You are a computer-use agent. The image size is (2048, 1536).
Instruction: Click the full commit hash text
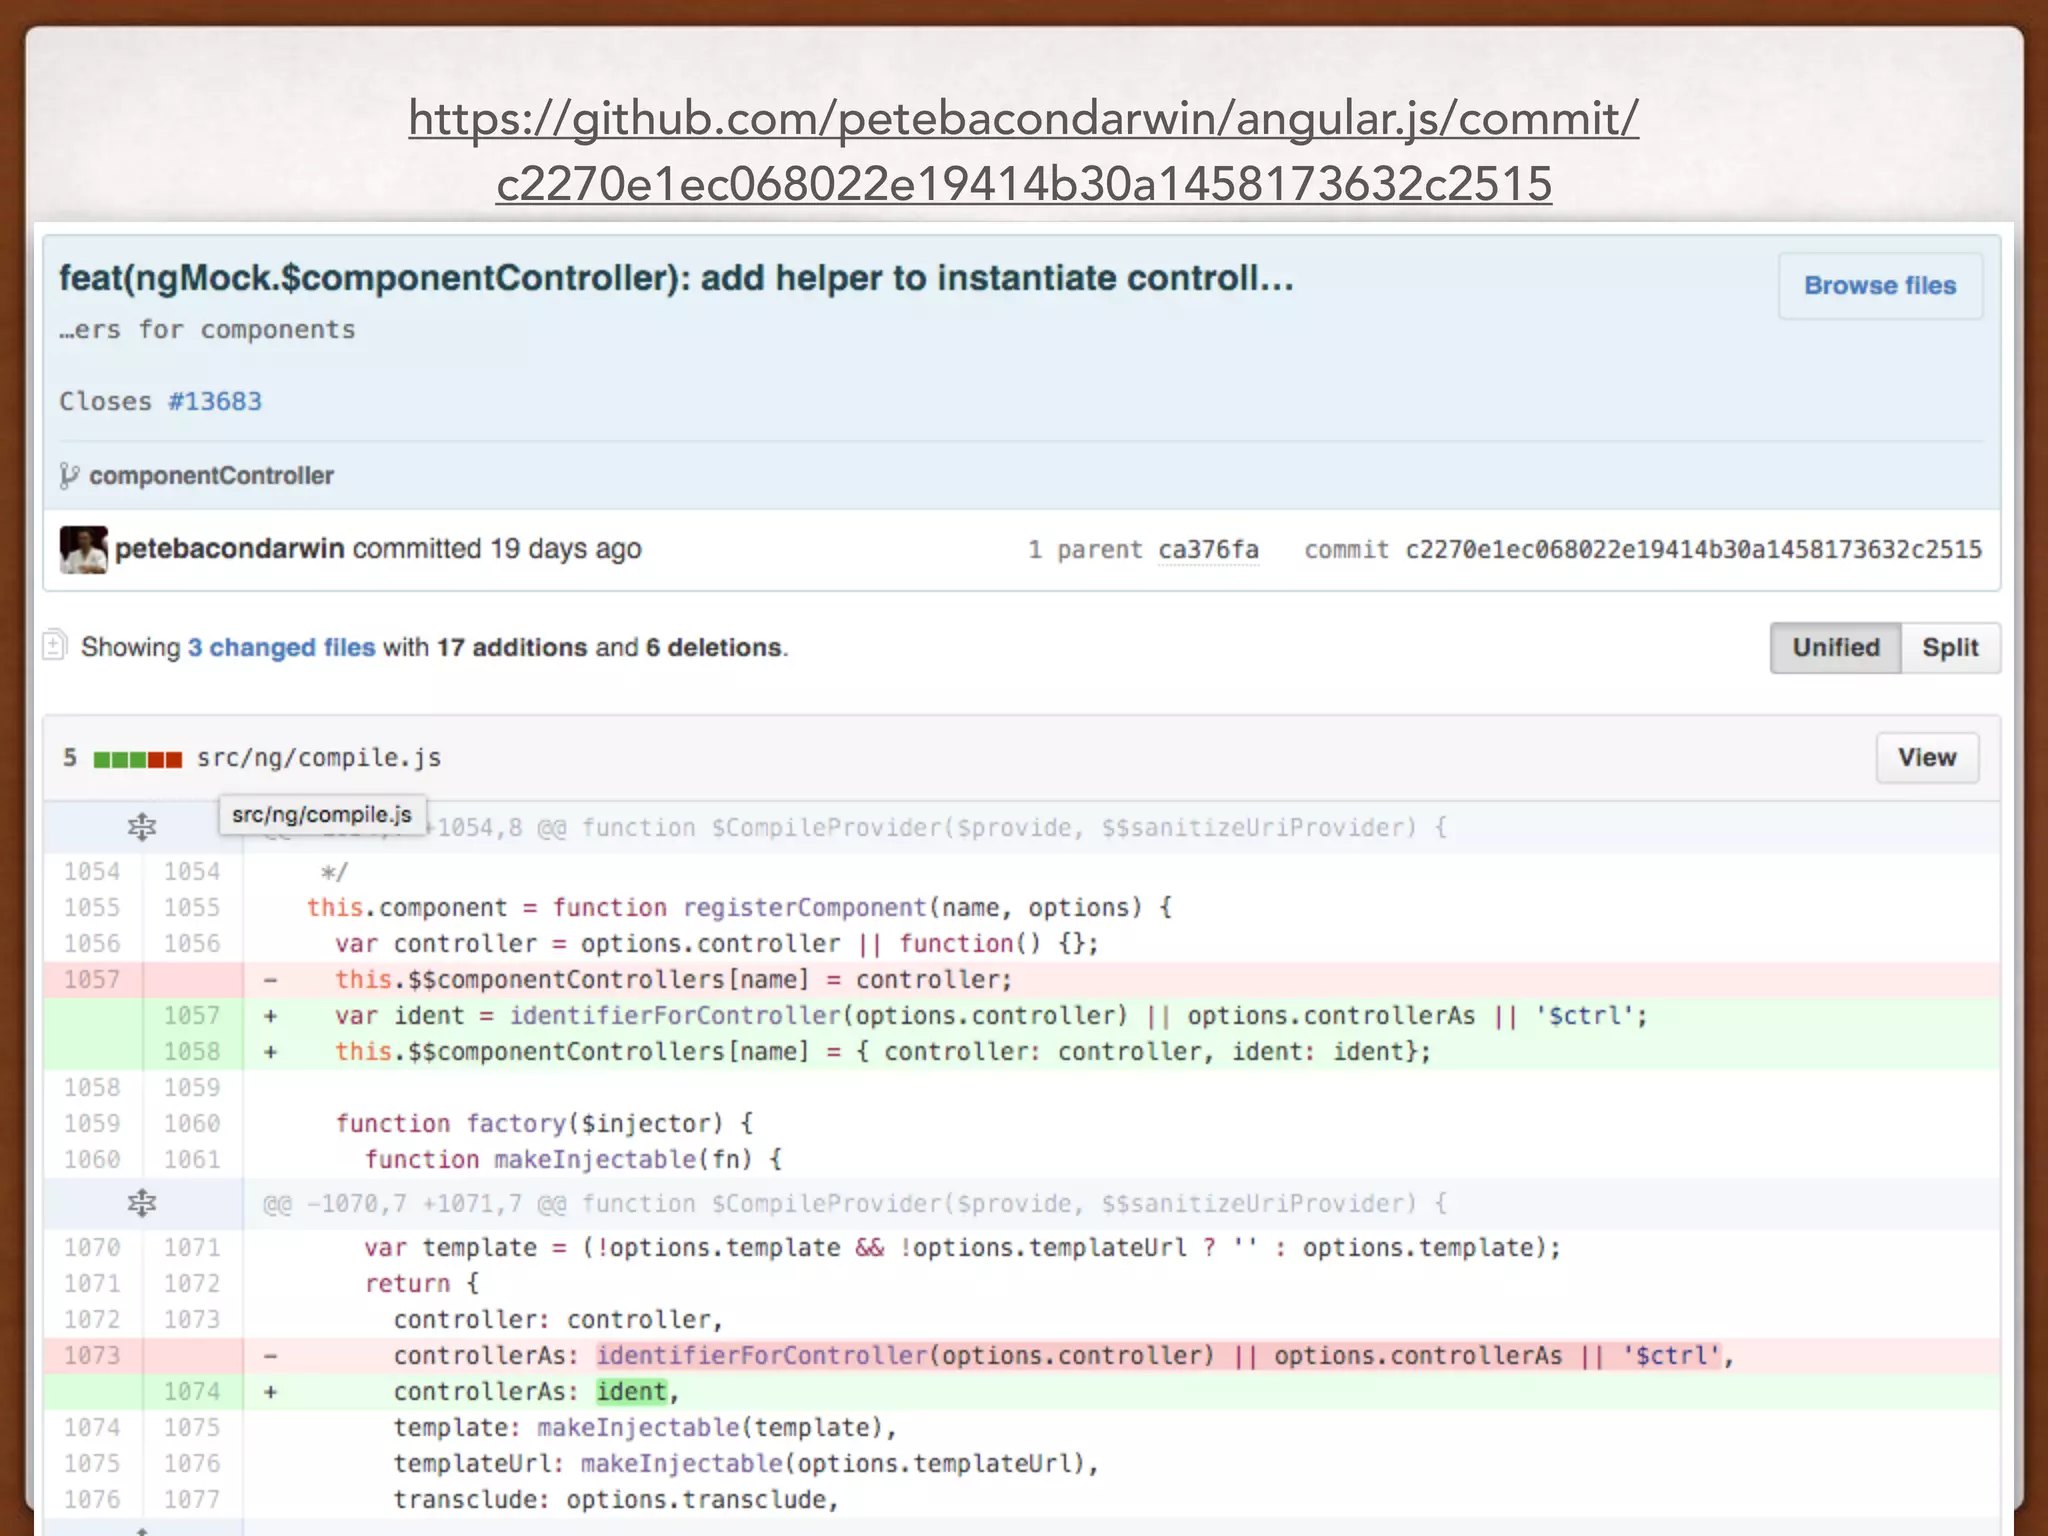pyautogui.click(x=1693, y=550)
